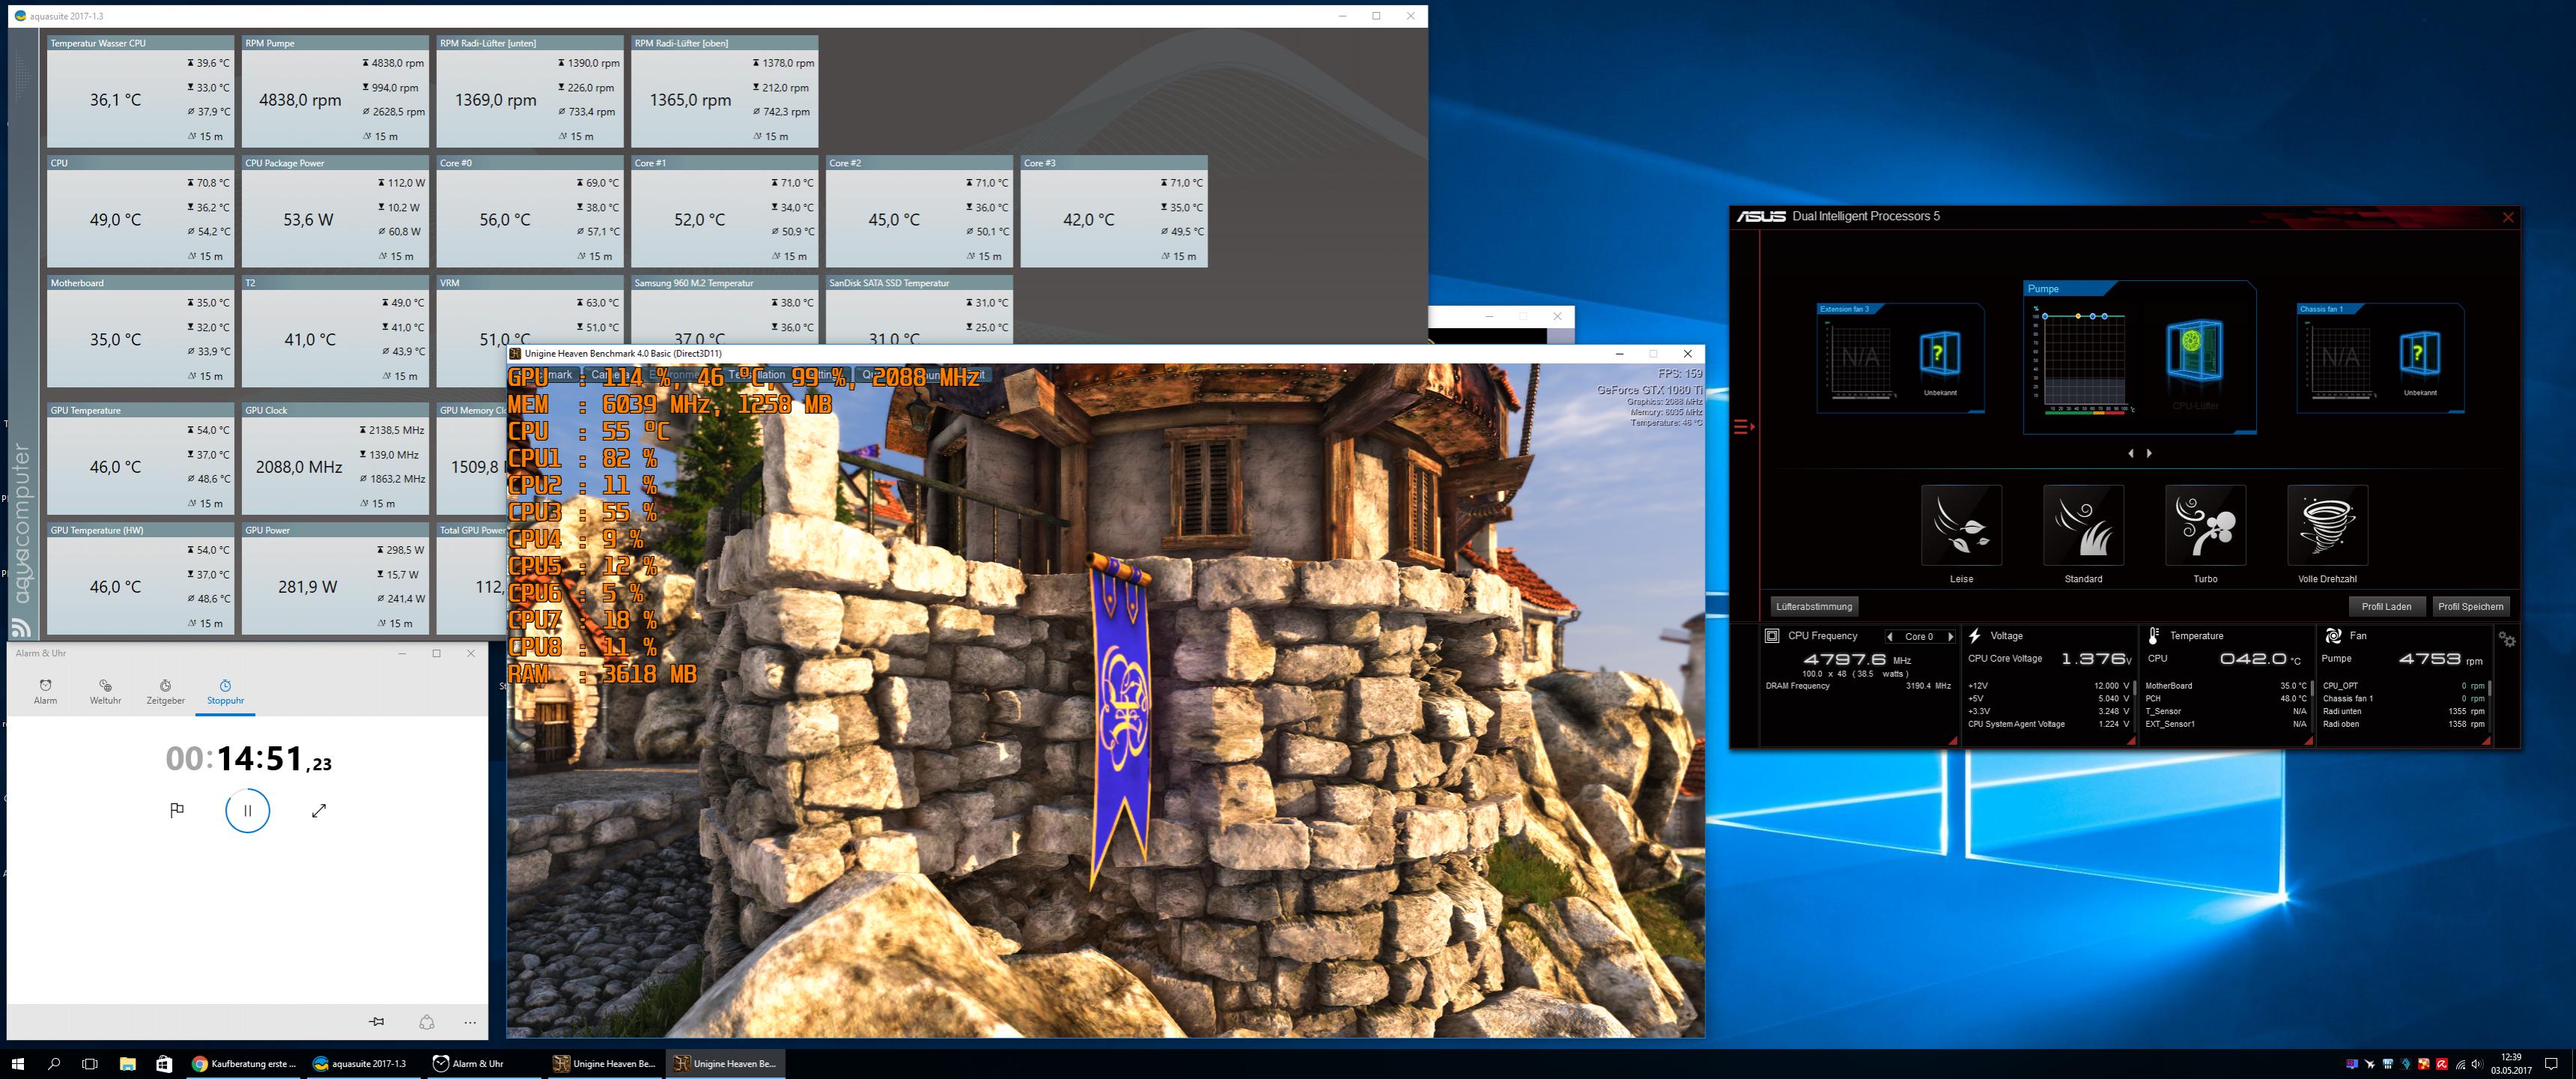Expand the ASUS red side menu
2576x1079 pixels.
point(1743,427)
